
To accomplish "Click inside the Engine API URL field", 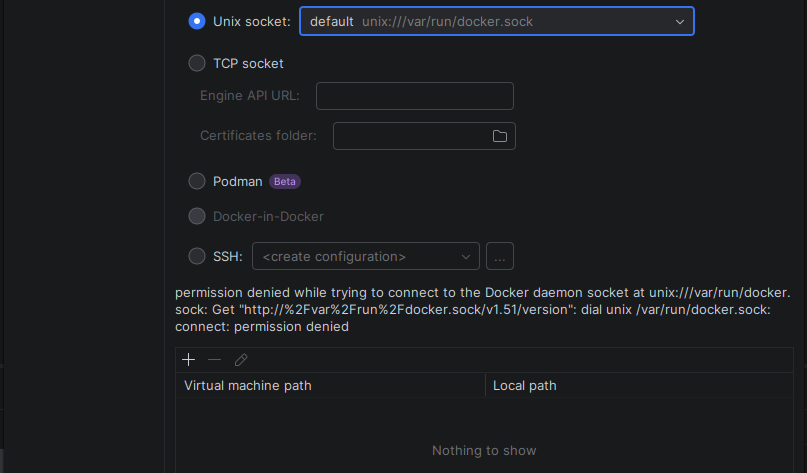I will [414, 96].
